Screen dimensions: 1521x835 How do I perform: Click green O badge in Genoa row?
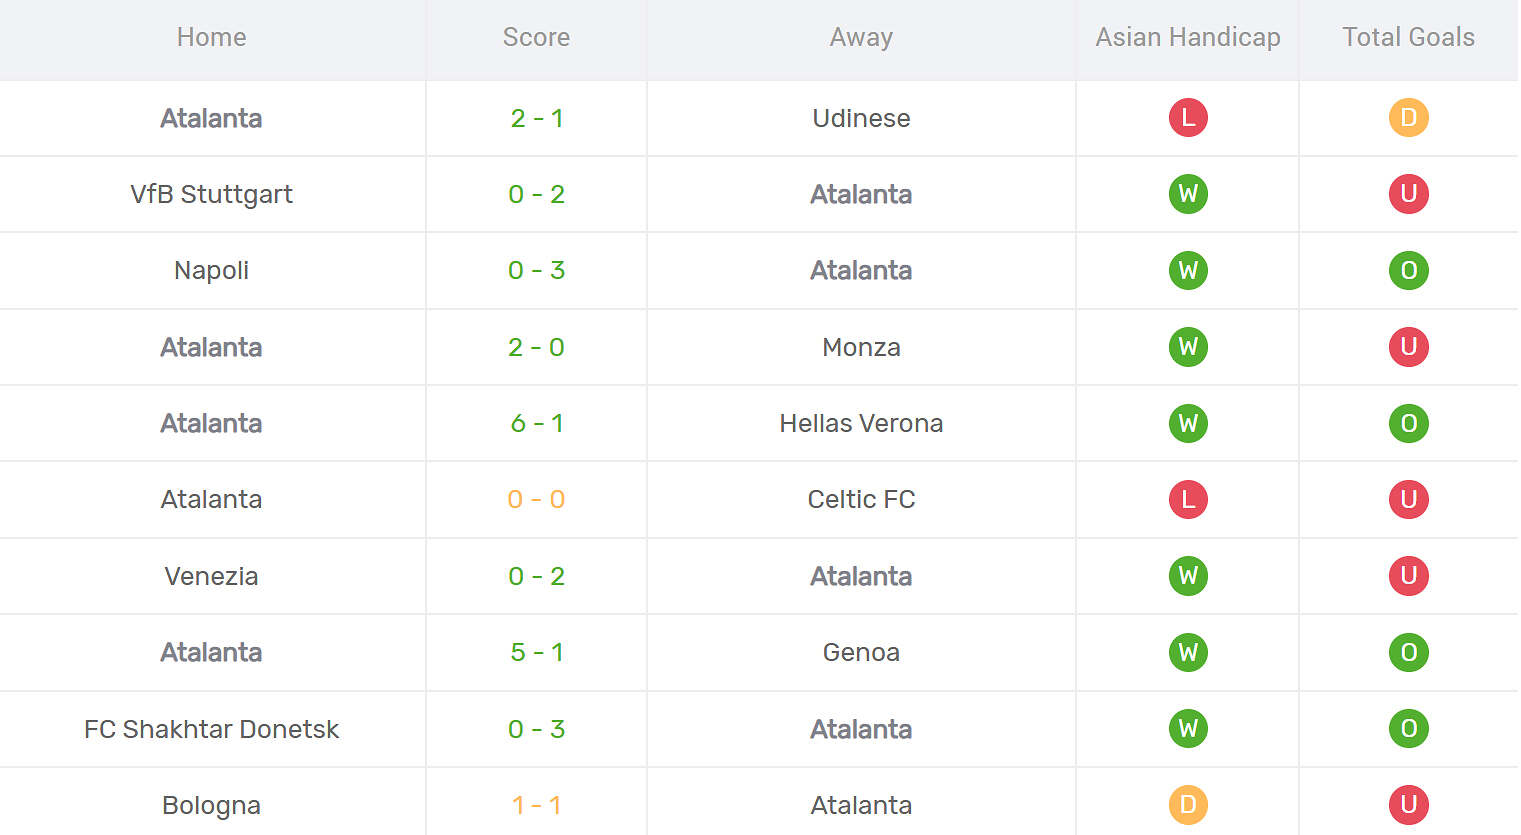1408,652
